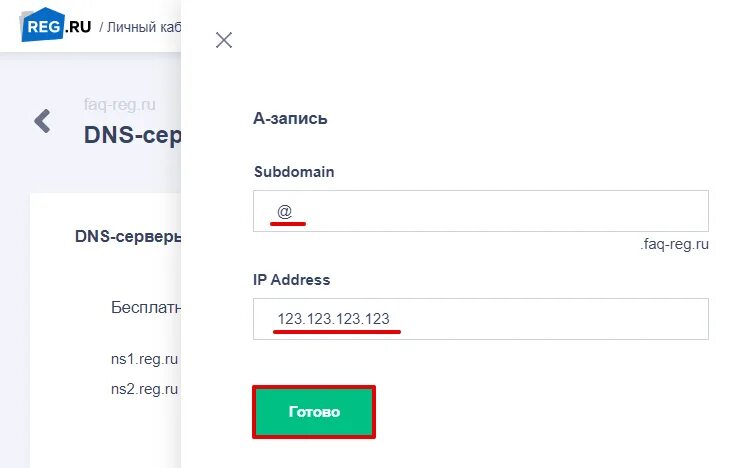Click the Subdomain field label
The width and height of the screenshot is (738, 468).
294,171
